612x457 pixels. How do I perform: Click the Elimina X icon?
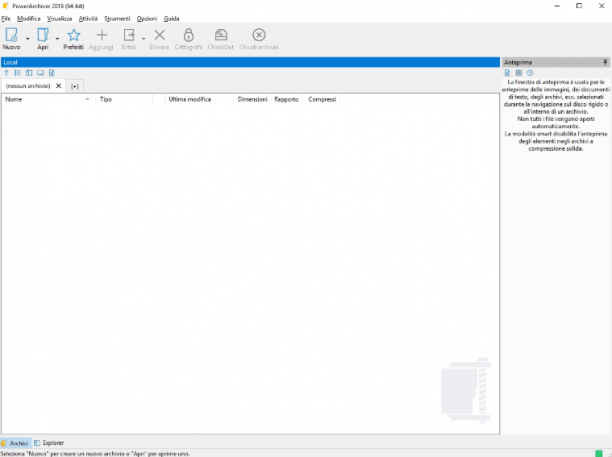point(159,35)
